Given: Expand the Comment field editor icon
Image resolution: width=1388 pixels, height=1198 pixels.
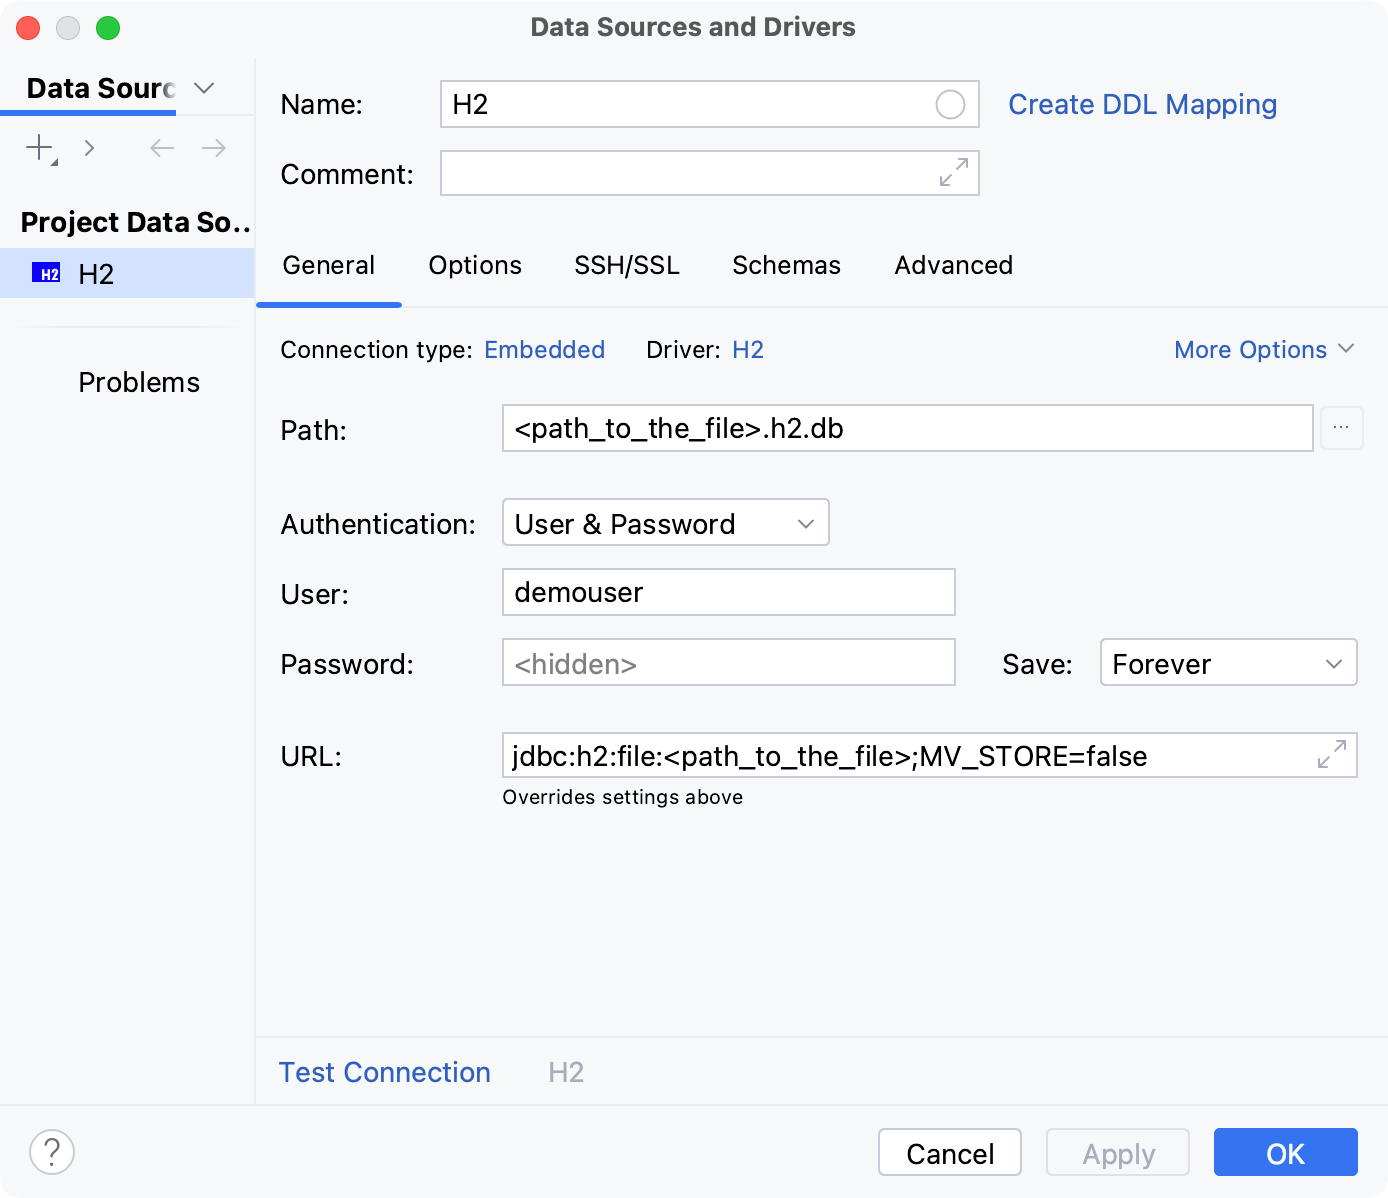Looking at the screenshot, I should (952, 173).
